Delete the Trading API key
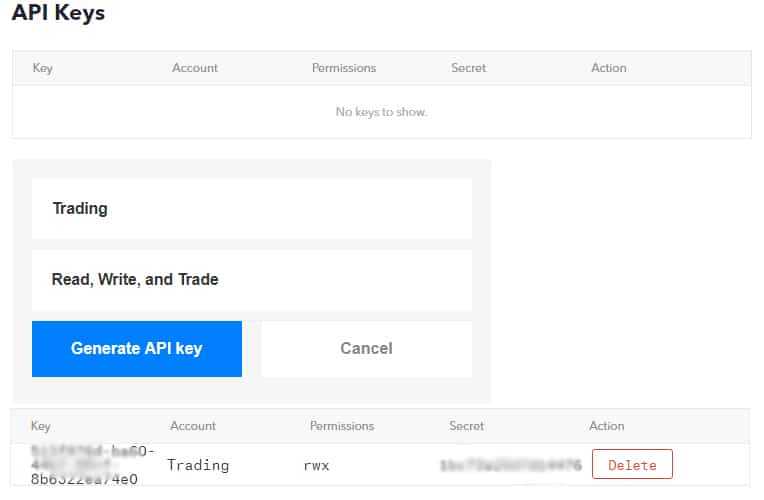 click(x=632, y=464)
